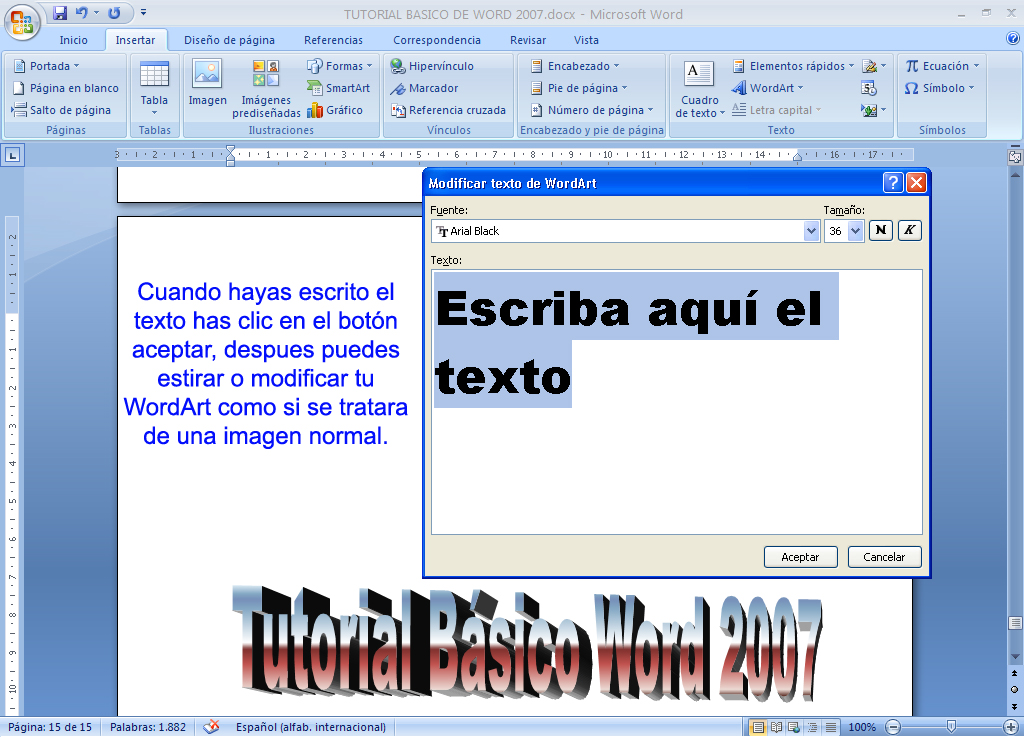Click the dialog help question button
The width and height of the screenshot is (1024, 737).
pos(893,183)
